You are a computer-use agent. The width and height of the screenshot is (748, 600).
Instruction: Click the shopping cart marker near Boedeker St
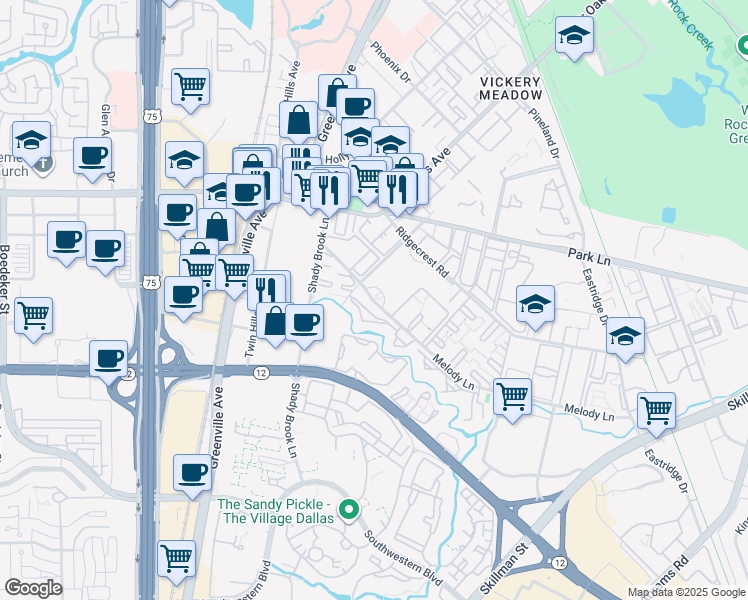(x=34, y=315)
